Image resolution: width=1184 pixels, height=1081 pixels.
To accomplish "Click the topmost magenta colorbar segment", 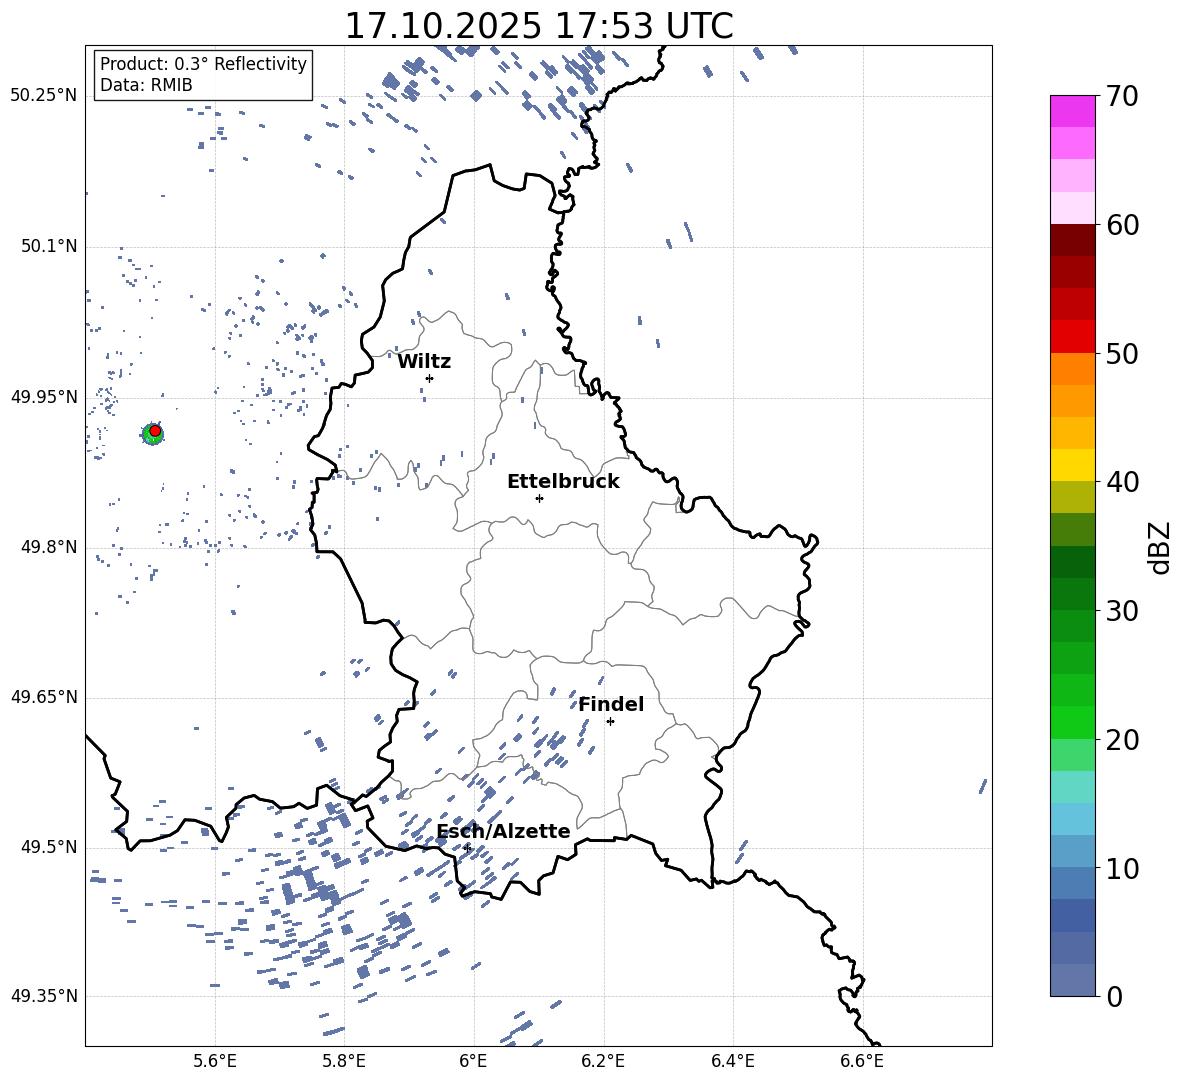I will tap(1072, 112).
